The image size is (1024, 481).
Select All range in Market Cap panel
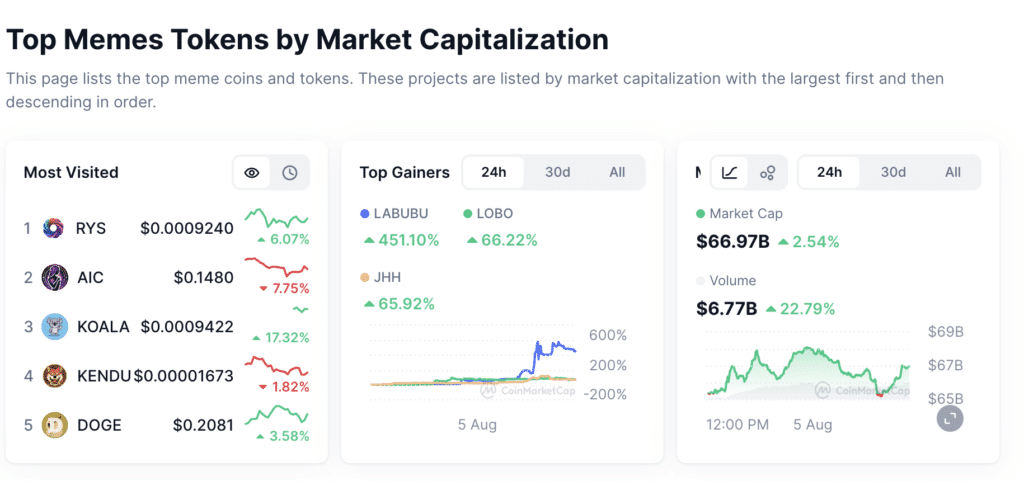click(x=953, y=172)
